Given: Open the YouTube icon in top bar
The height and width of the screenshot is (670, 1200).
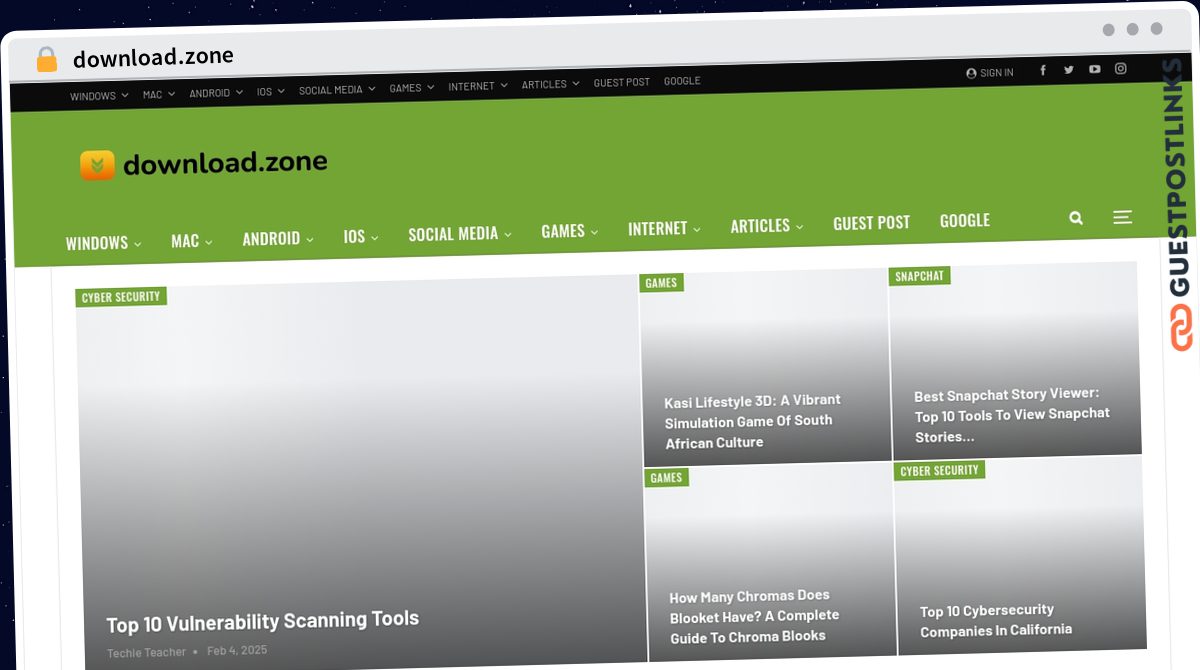Looking at the screenshot, I should (x=1095, y=69).
